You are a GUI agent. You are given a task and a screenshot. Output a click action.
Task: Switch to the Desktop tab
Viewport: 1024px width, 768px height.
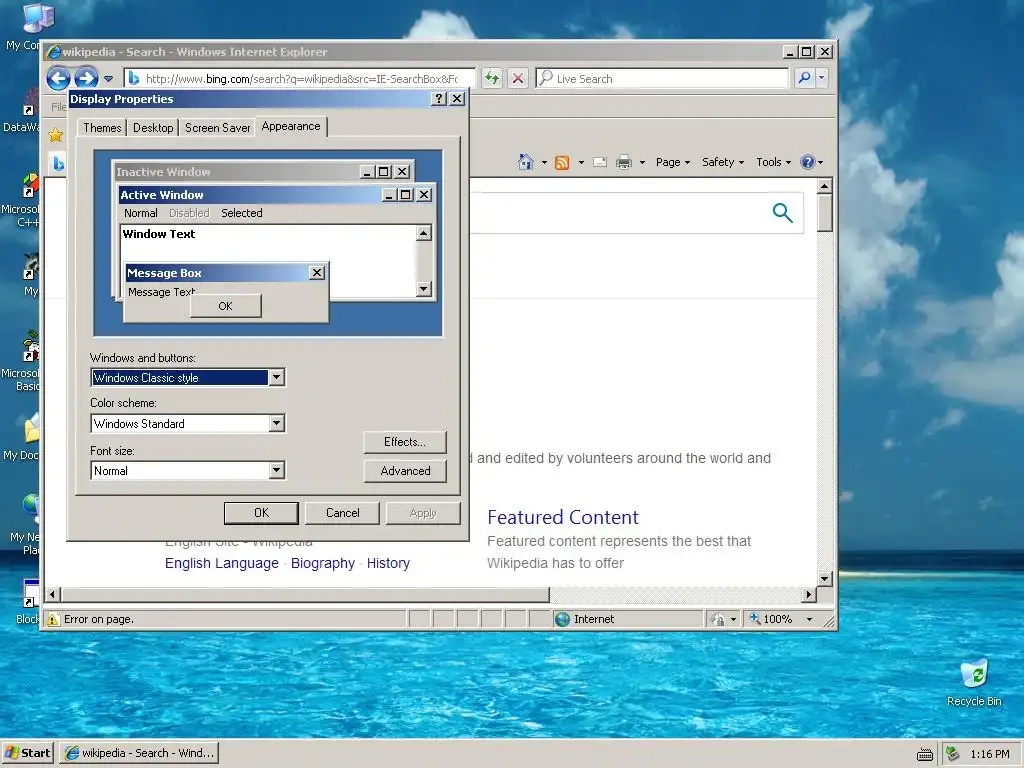153,127
